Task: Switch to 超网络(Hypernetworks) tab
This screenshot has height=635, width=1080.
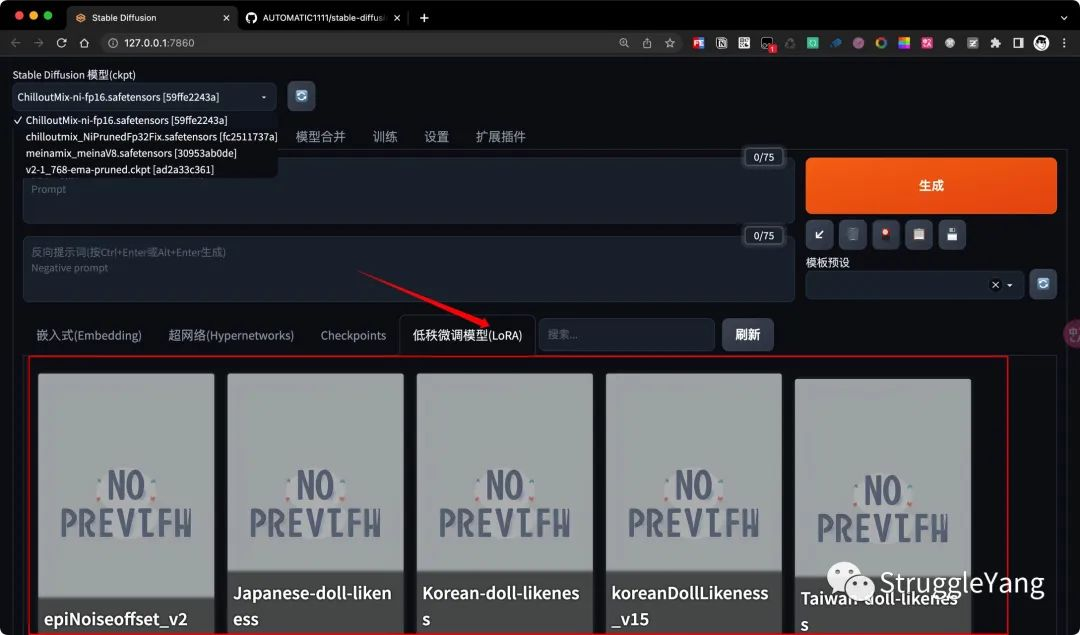Action: [x=231, y=335]
